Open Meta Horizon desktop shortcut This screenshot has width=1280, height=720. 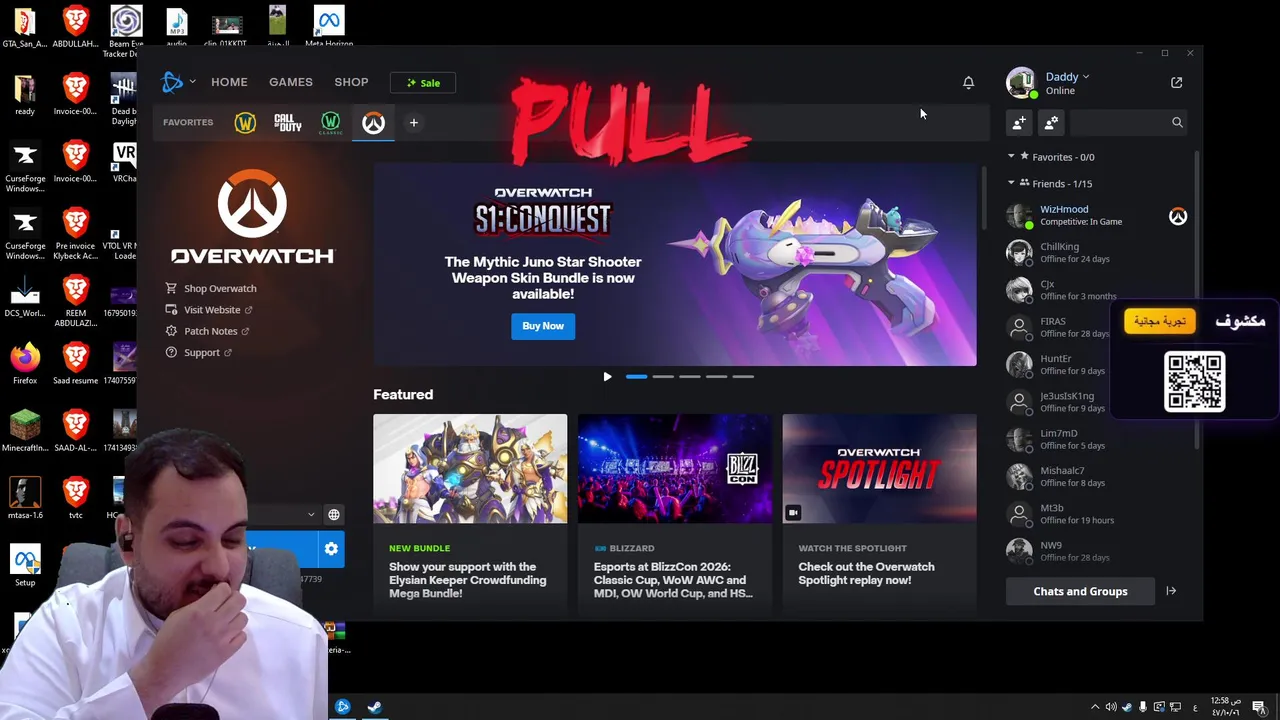pos(328,27)
